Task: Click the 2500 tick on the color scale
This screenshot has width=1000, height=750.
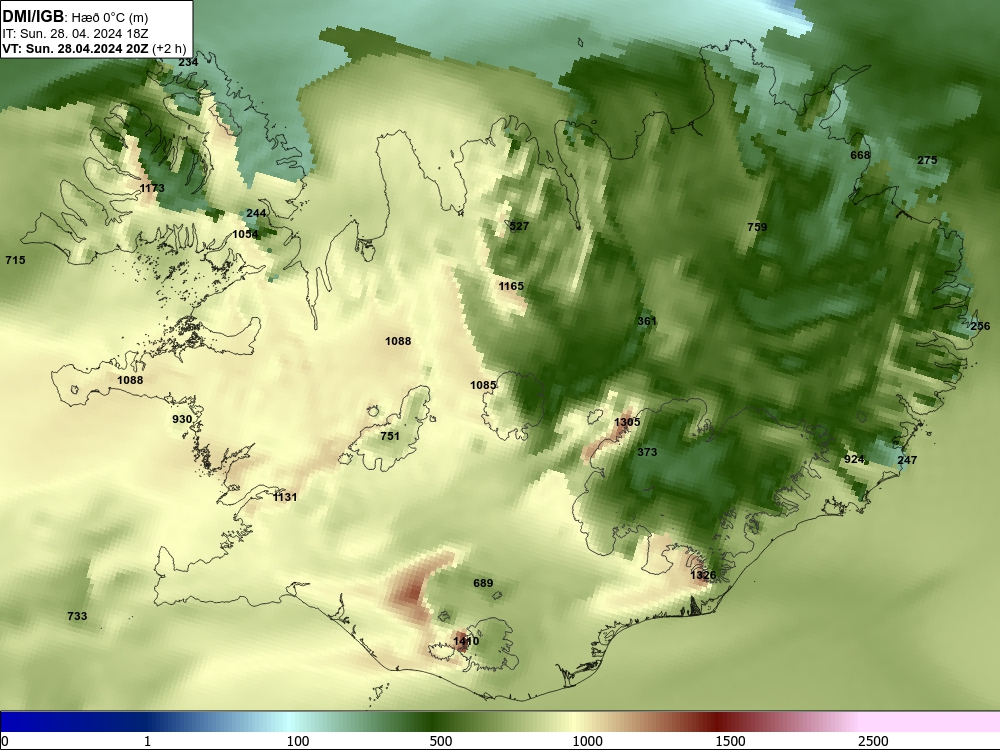Action: coord(873,741)
